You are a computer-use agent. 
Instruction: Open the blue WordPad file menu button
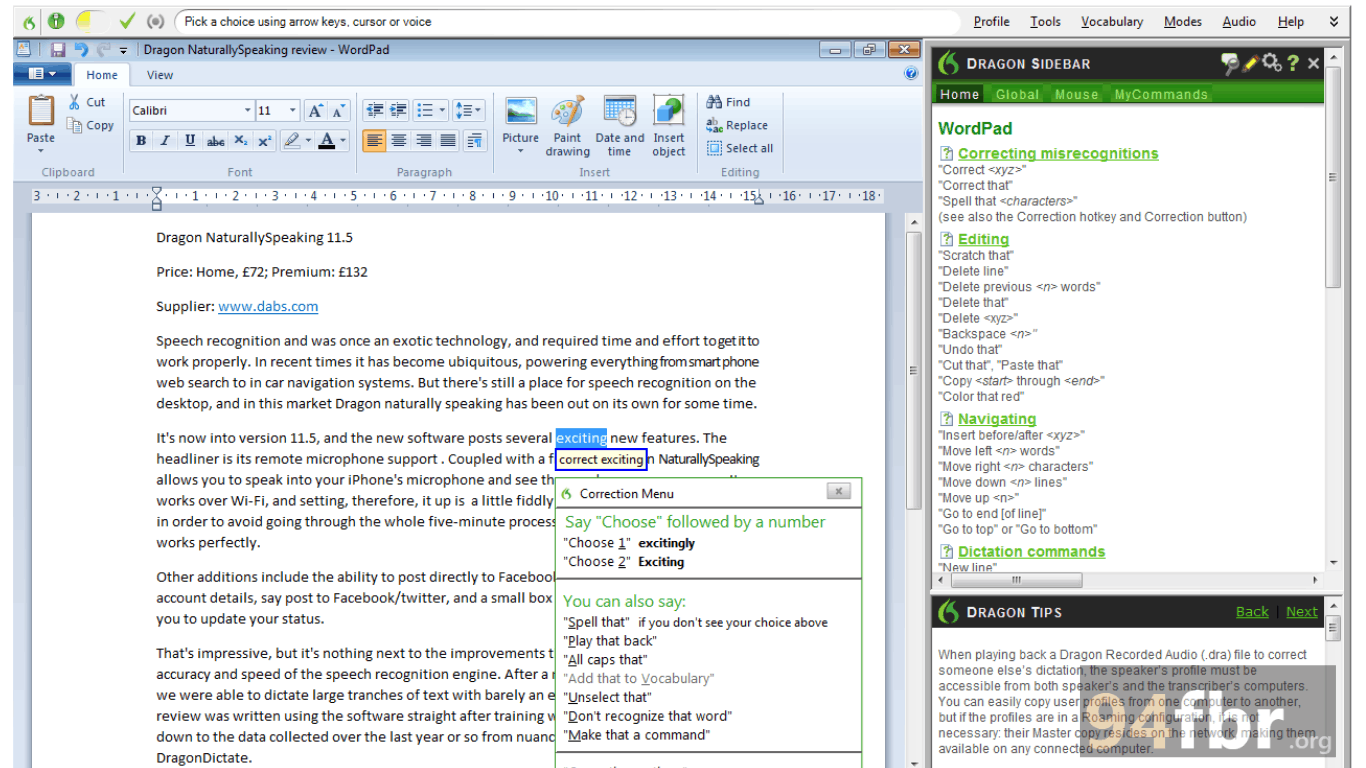click(x=42, y=74)
